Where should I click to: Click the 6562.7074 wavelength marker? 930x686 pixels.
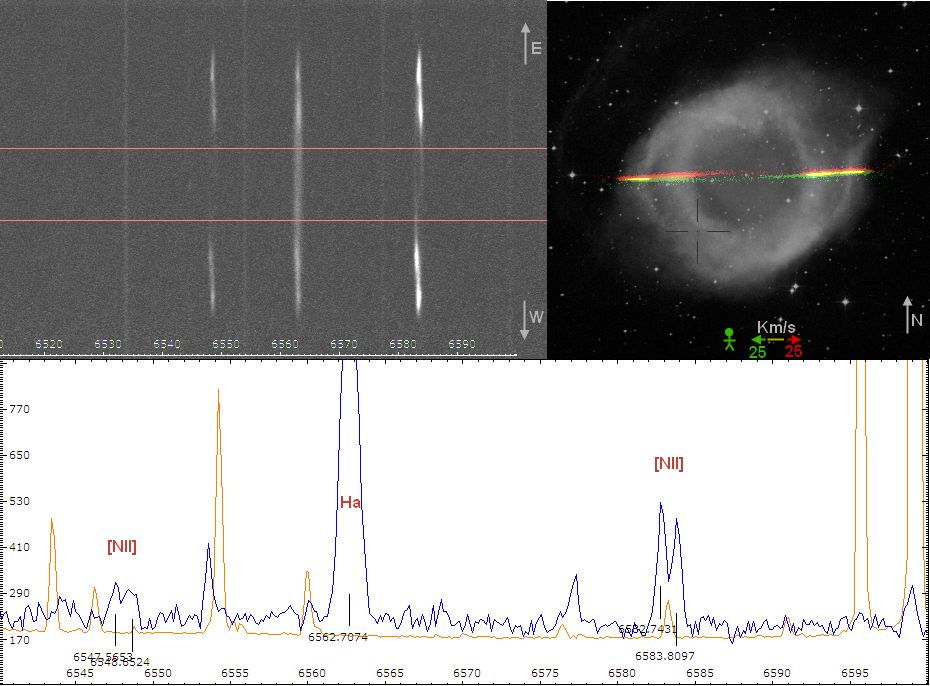pos(338,636)
